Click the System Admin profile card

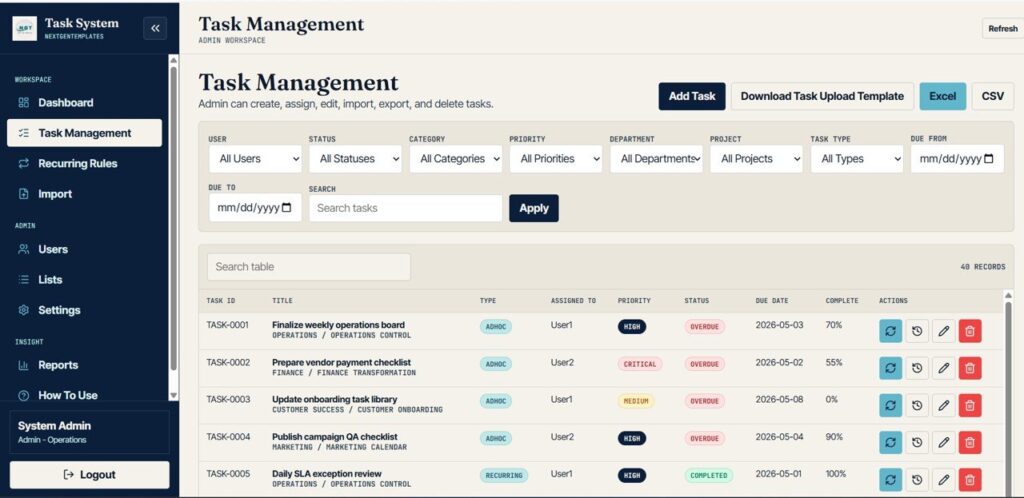89,431
